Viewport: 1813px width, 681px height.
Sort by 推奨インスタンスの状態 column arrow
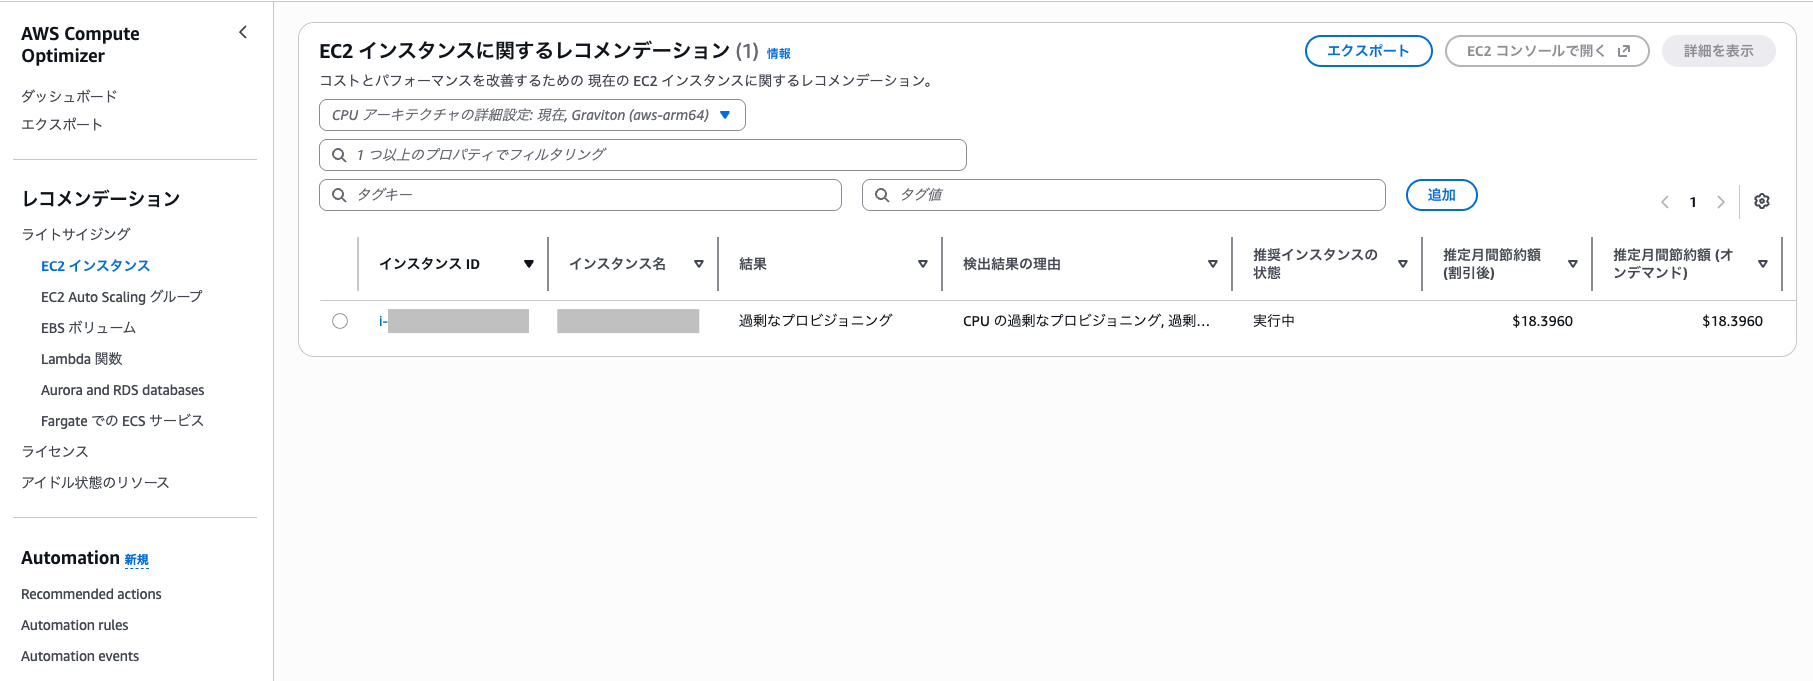(1403, 264)
